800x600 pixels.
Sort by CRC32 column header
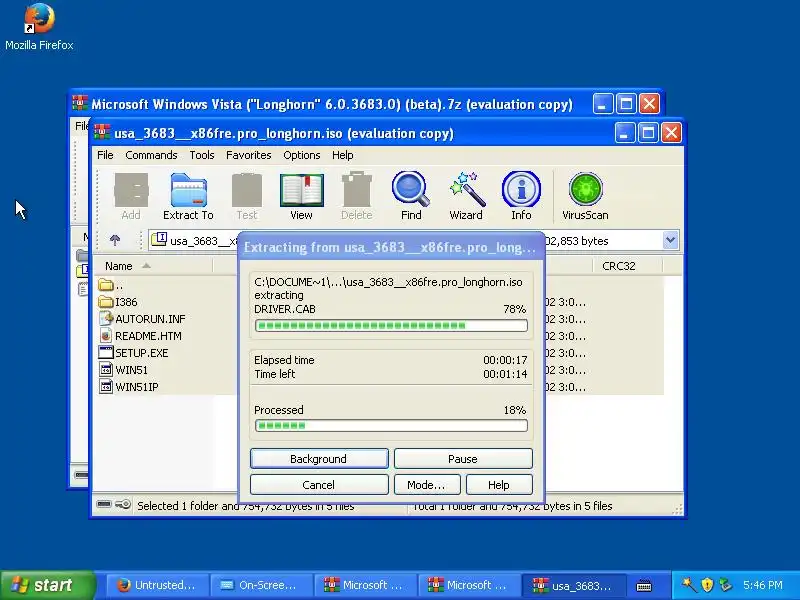coord(628,266)
